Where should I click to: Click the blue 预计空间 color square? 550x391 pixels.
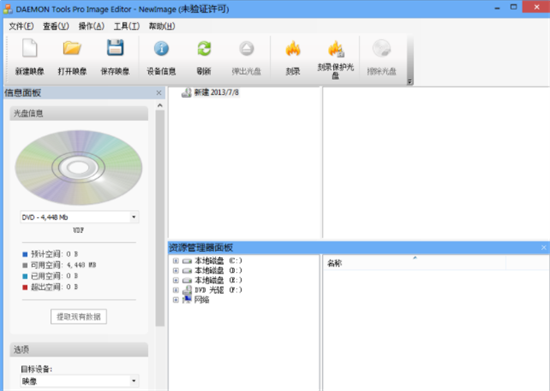(x=25, y=254)
